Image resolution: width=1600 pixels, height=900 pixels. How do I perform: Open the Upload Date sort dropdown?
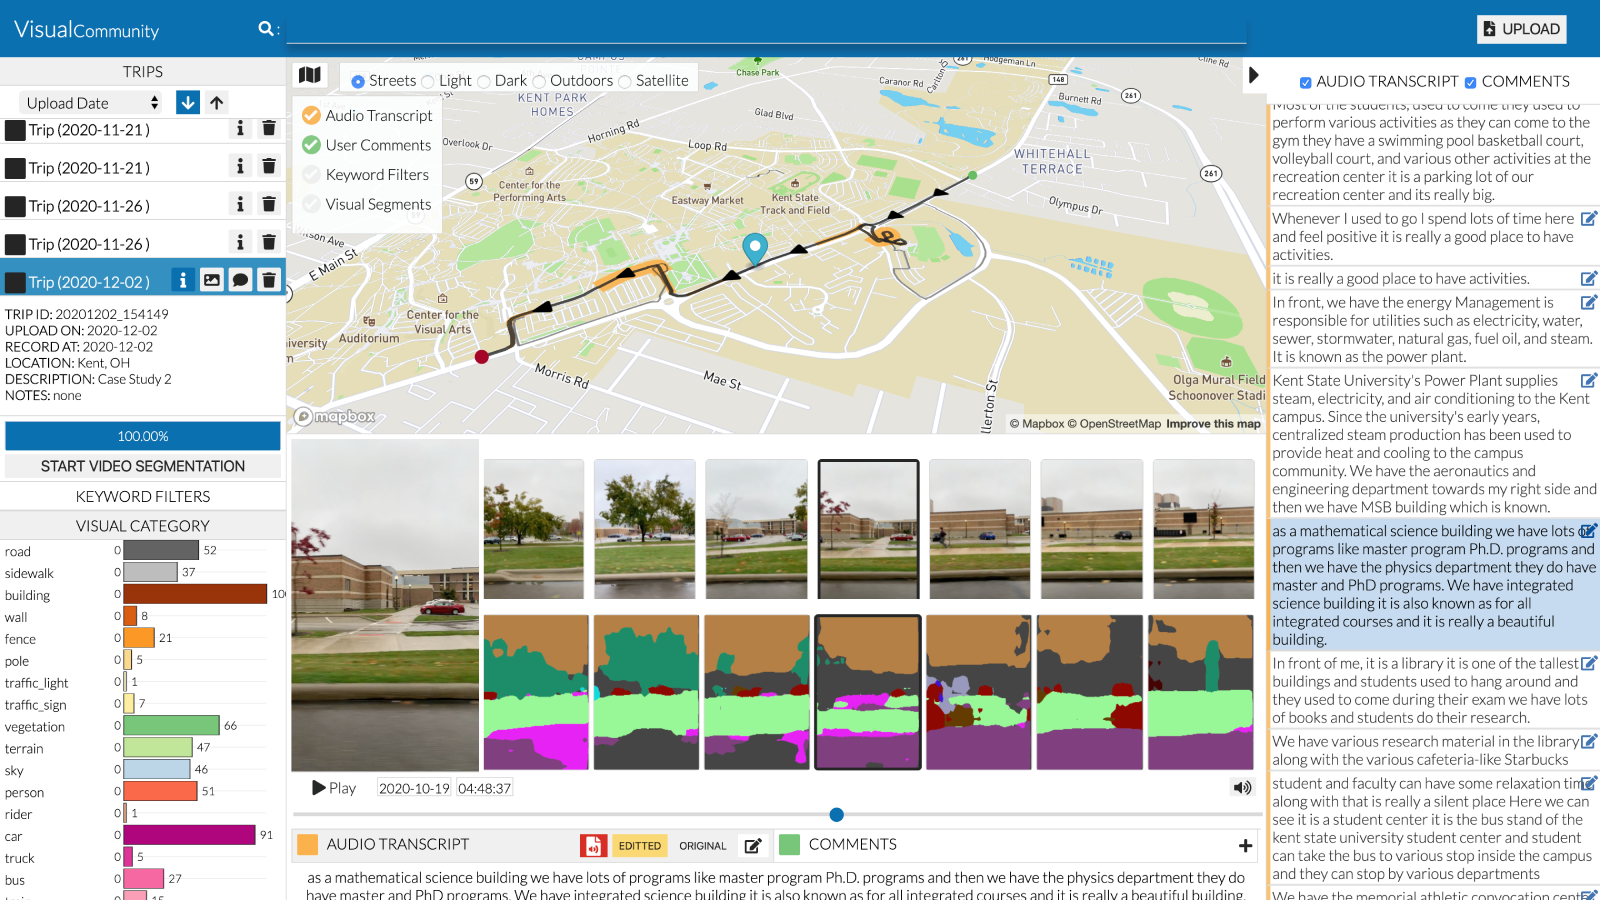tap(92, 103)
